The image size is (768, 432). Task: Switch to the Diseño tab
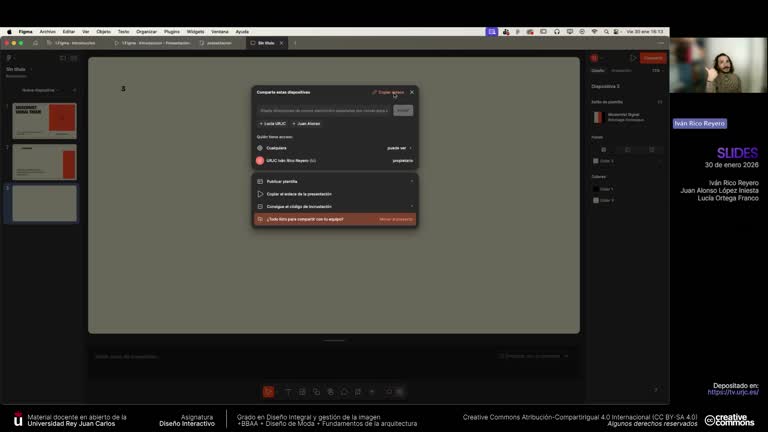(598, 71)
